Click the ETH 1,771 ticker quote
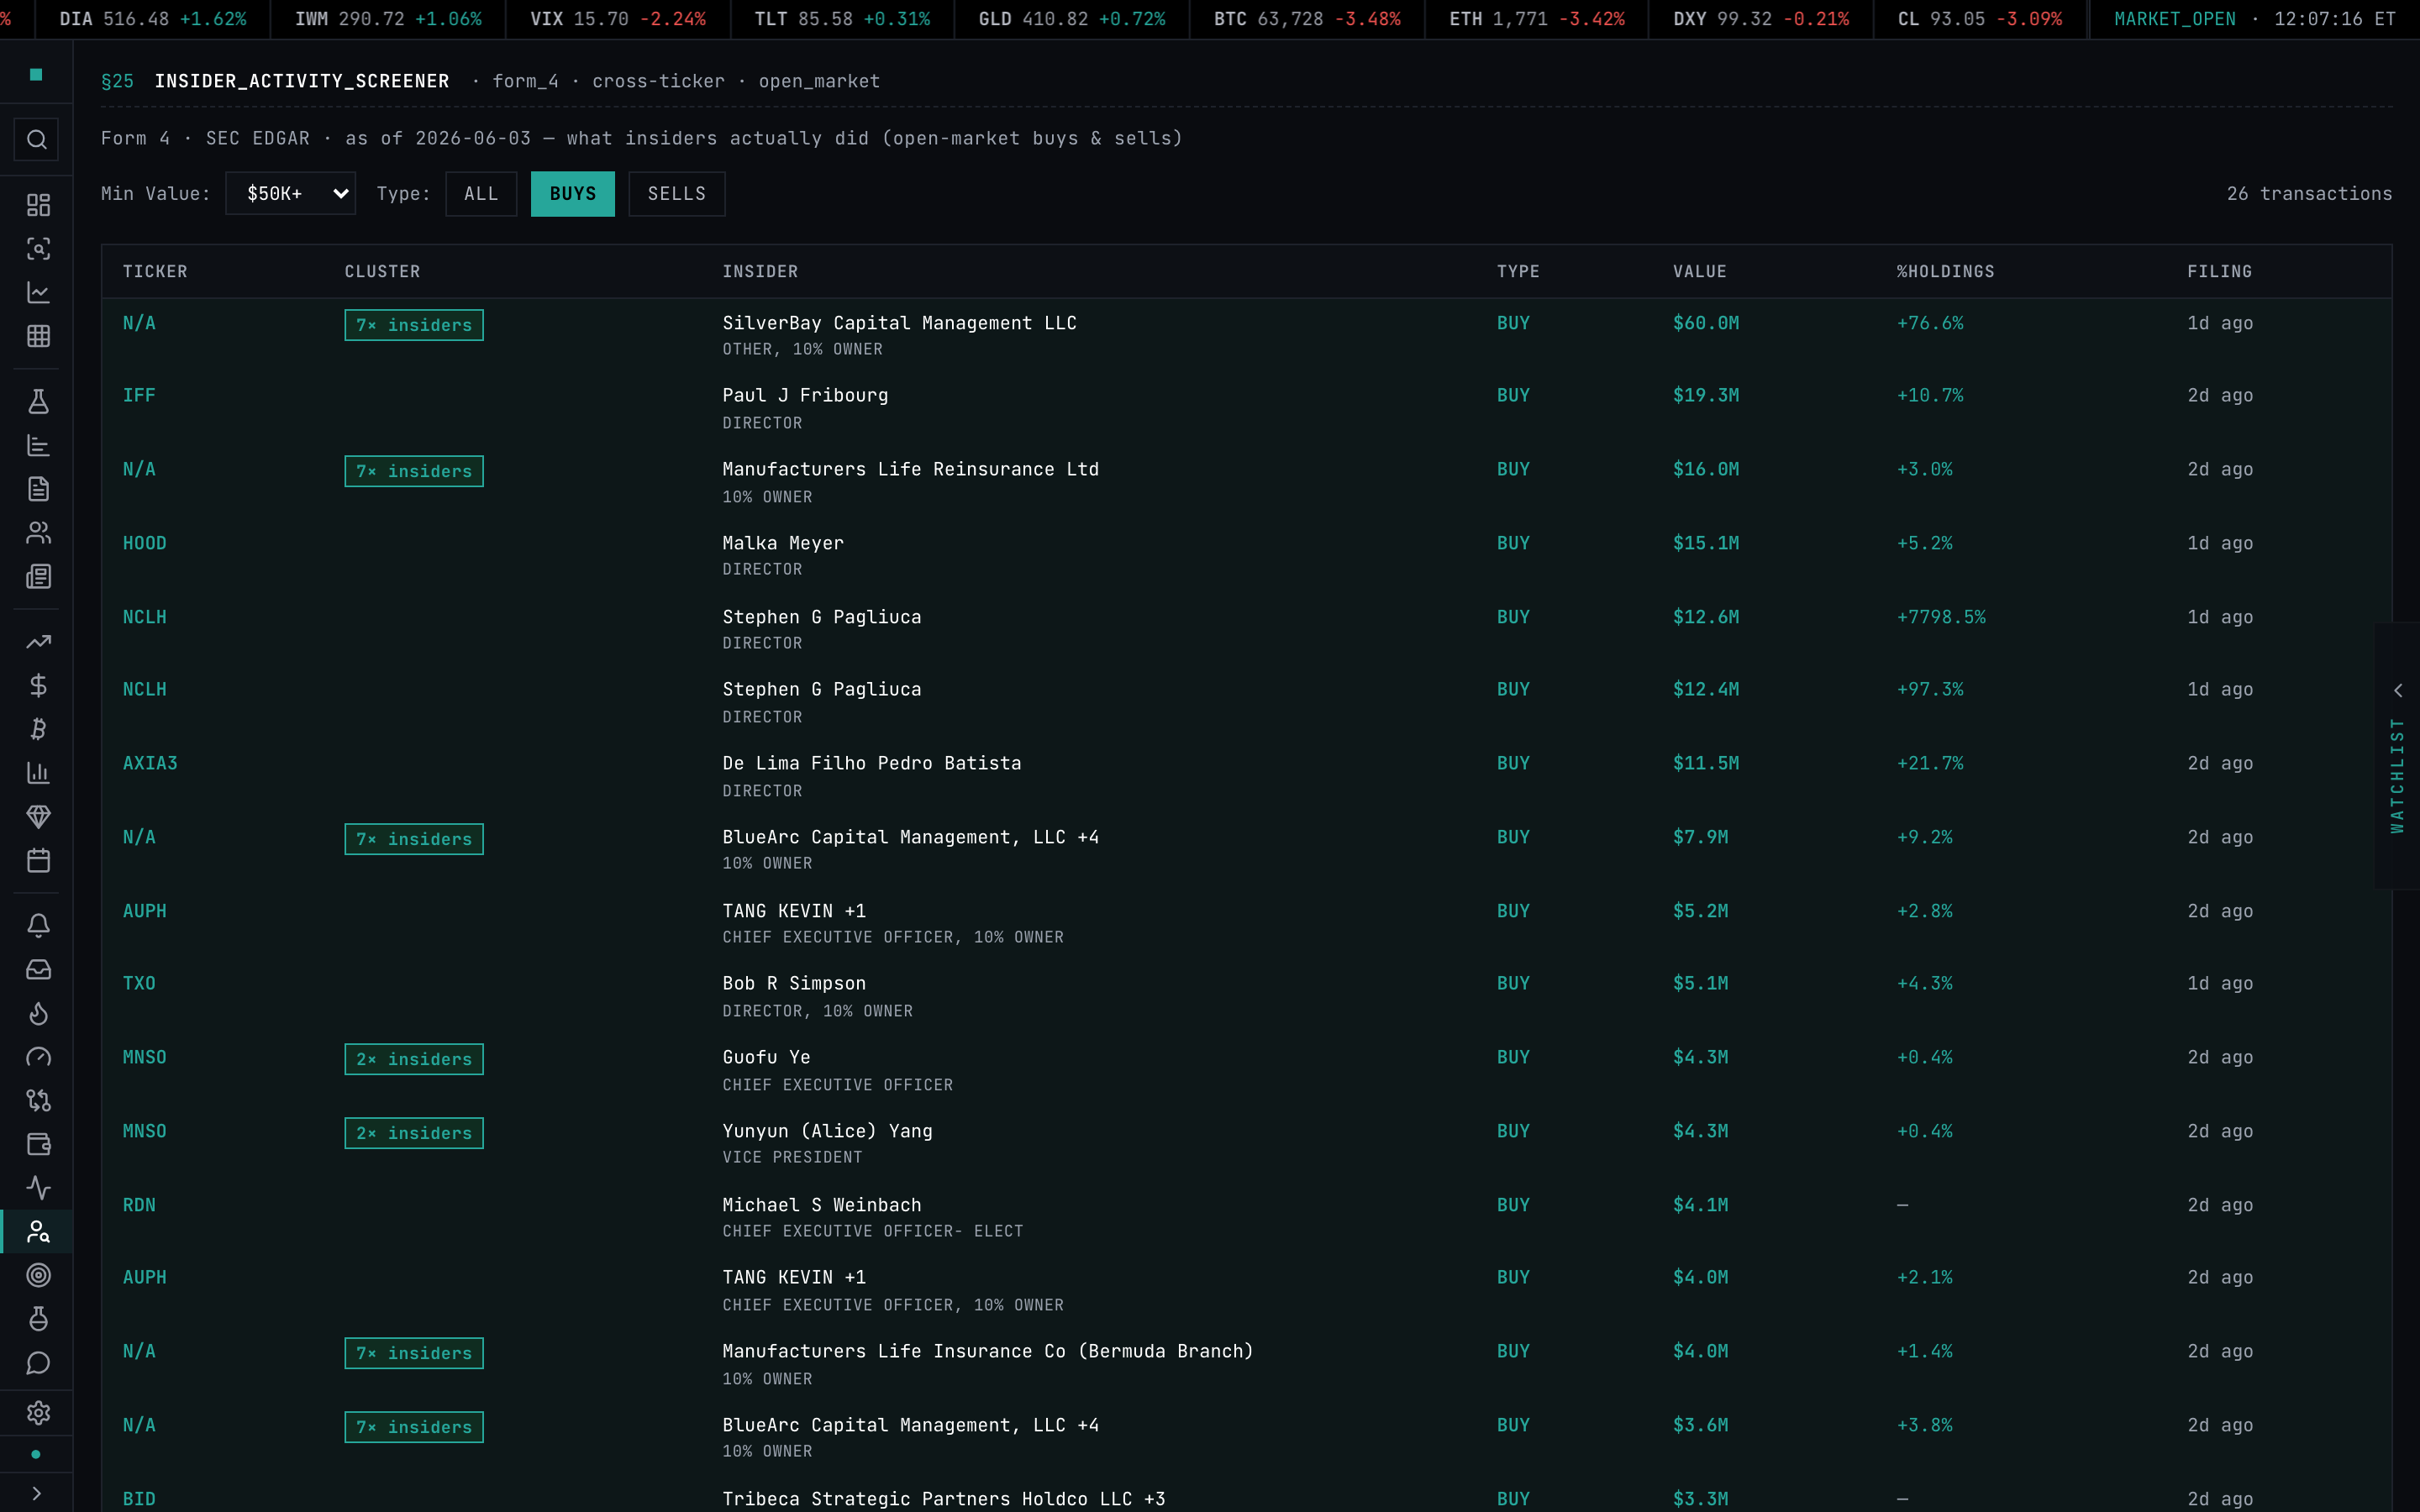This screenshot has height=1512, width=2420. tap(1537, 19)
